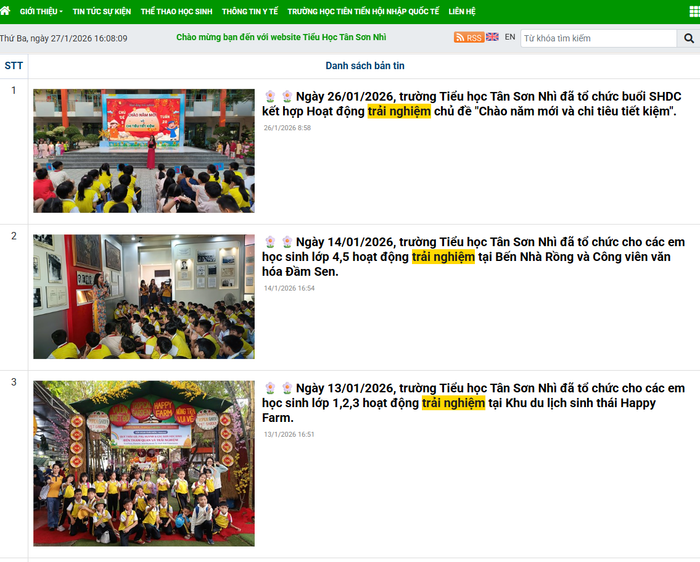
Task: Open Tin tức sự kiện menu
Action: (x=102, y=12)
